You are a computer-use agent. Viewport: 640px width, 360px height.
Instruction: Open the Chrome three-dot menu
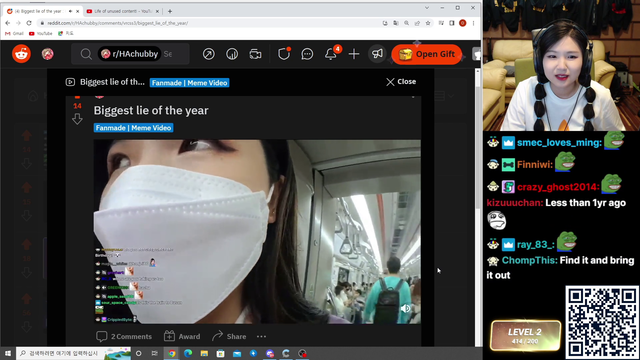pos(473,23)
